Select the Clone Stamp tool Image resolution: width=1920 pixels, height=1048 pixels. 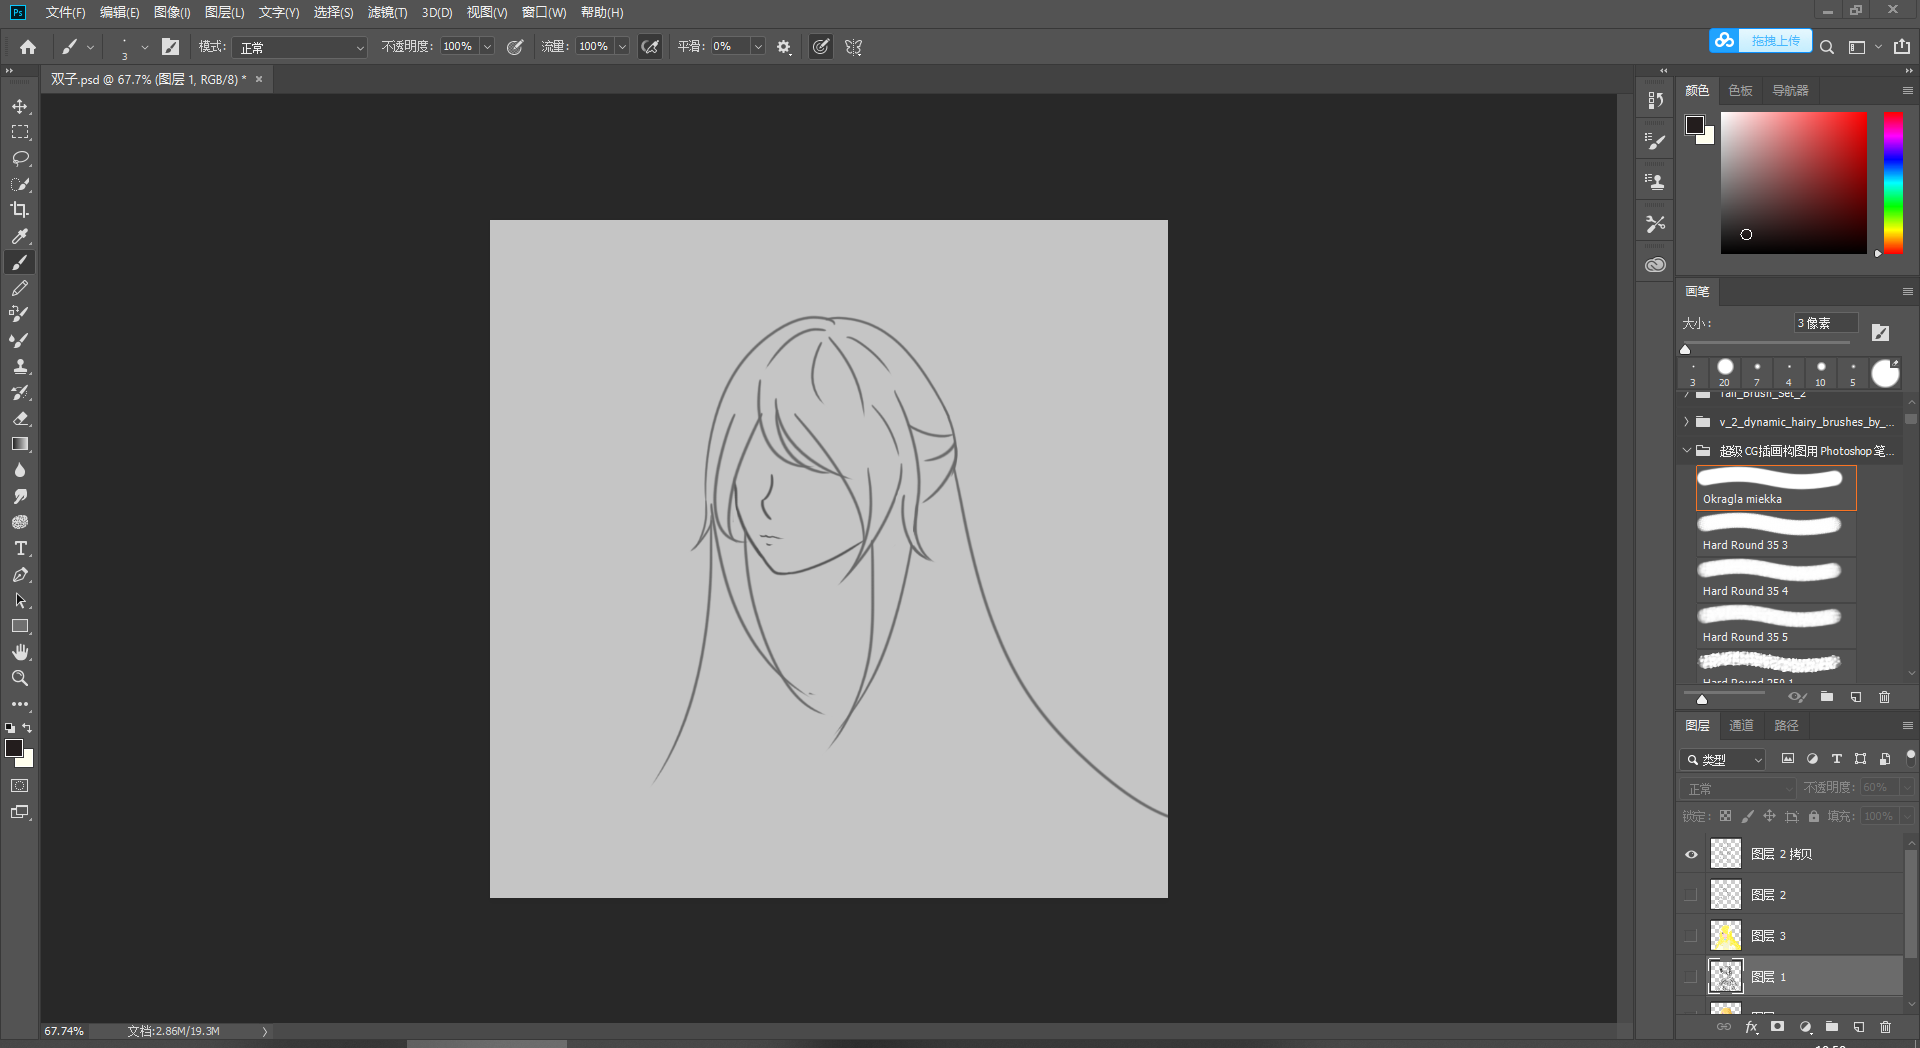tap(20, 366)
